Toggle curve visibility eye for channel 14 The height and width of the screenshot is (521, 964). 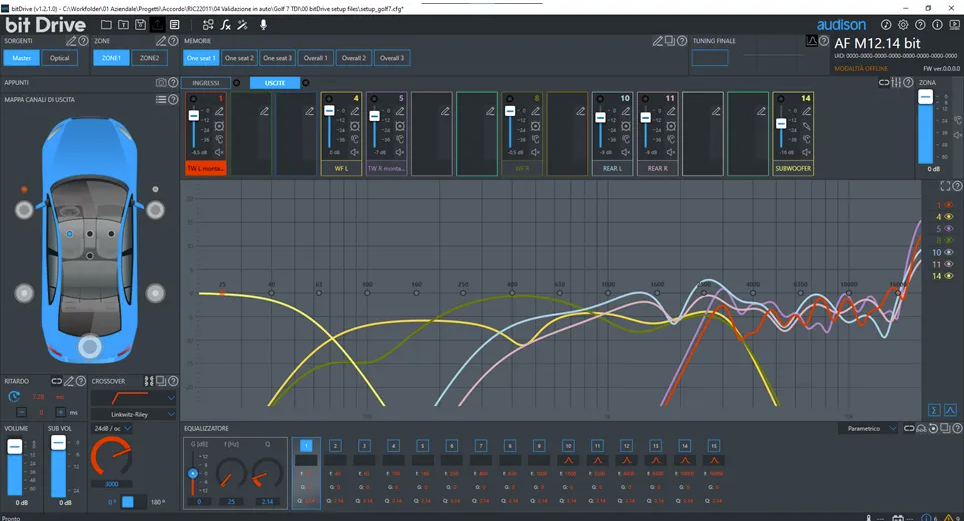[x=949, y=276]
